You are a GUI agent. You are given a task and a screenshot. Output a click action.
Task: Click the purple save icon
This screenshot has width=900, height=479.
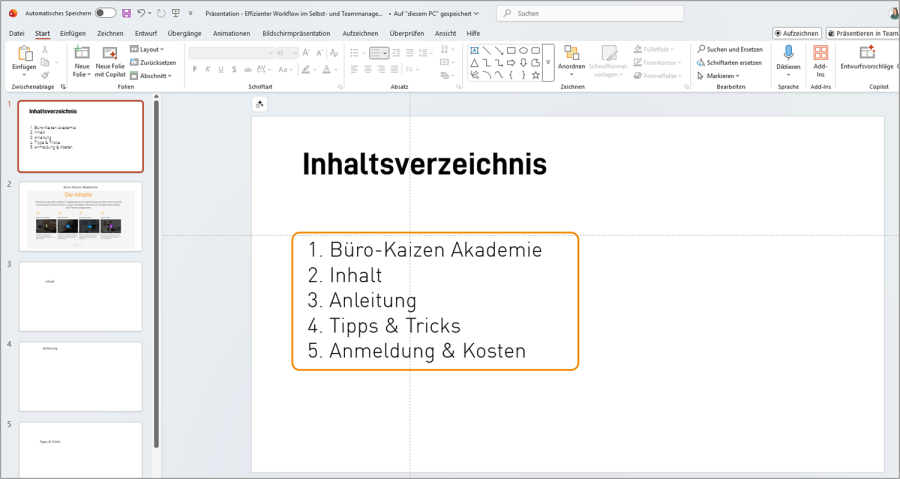pos(126,13)
